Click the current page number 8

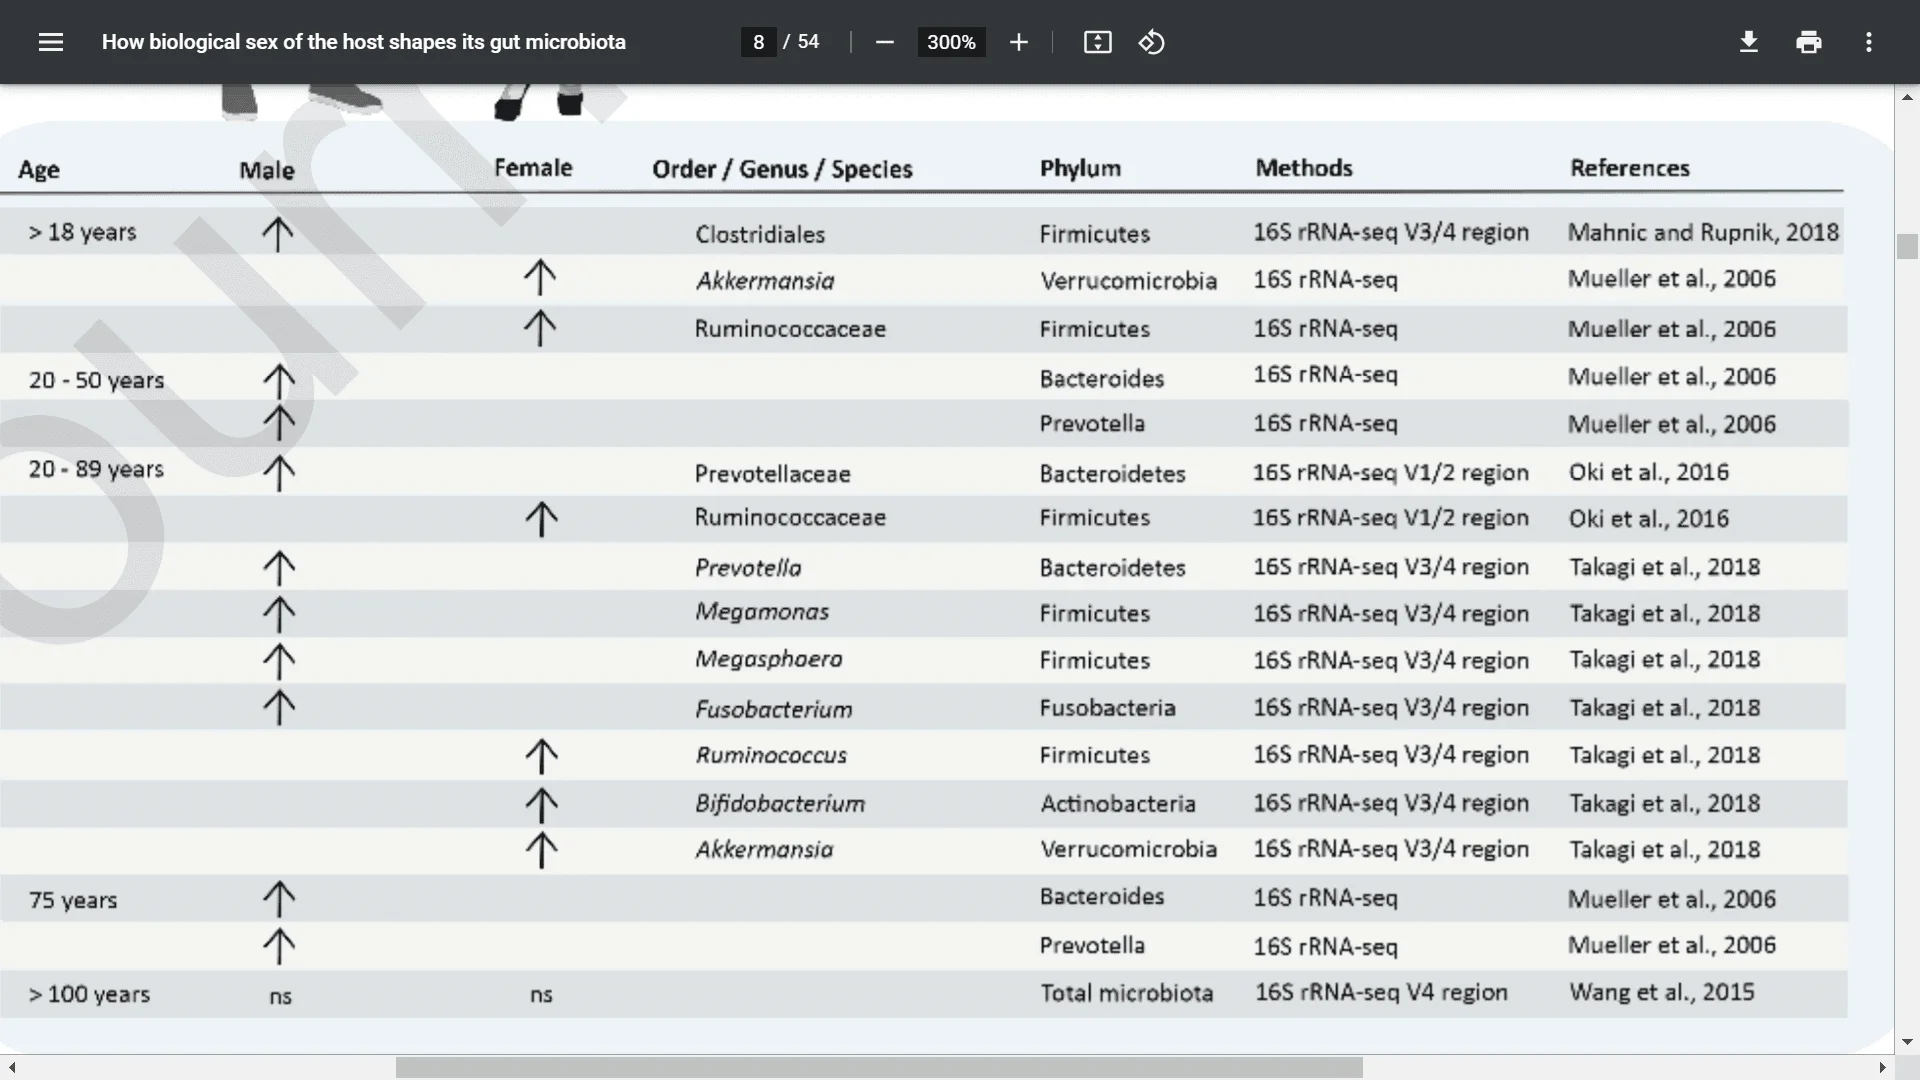(x=760, y=42)
